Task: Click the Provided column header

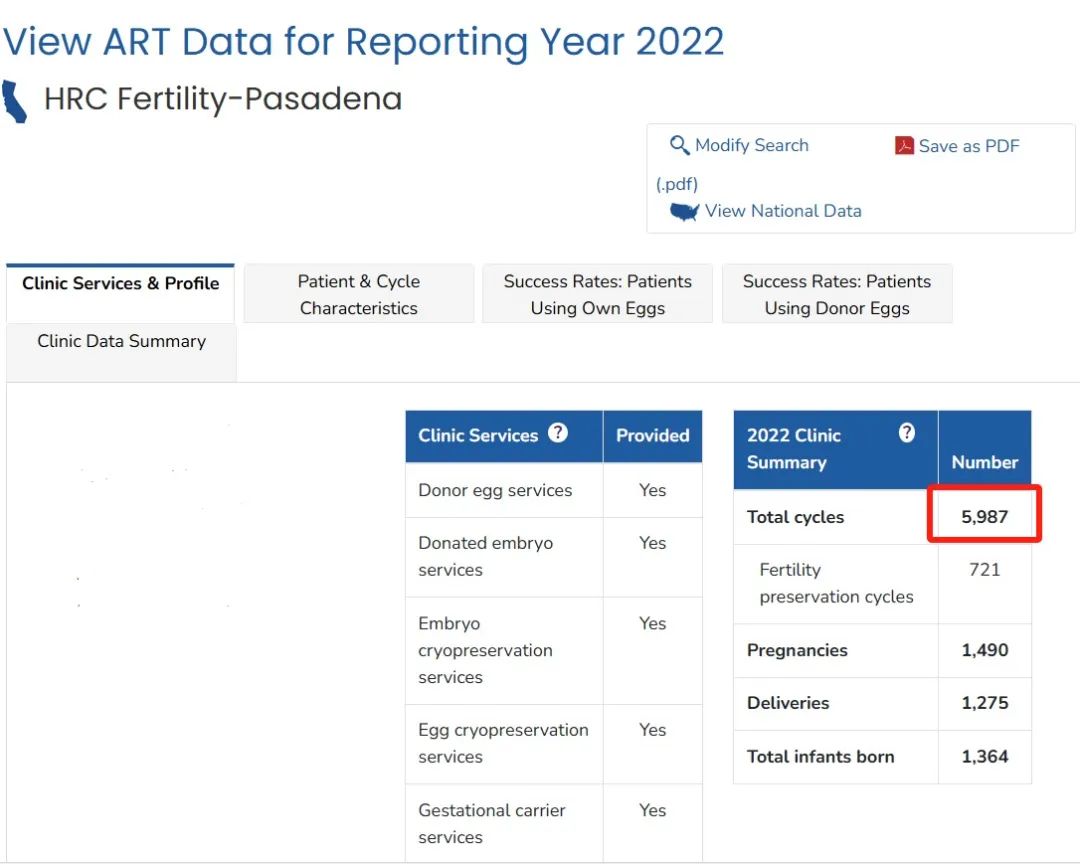Action: (652, 435)
